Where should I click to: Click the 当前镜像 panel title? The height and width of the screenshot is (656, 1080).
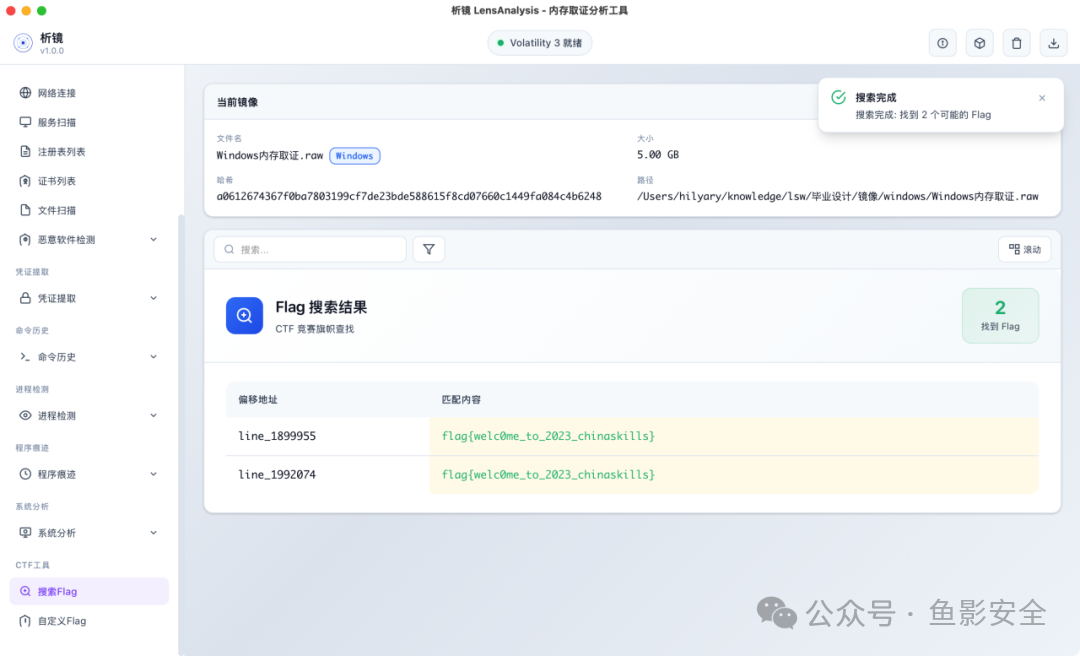237,103
